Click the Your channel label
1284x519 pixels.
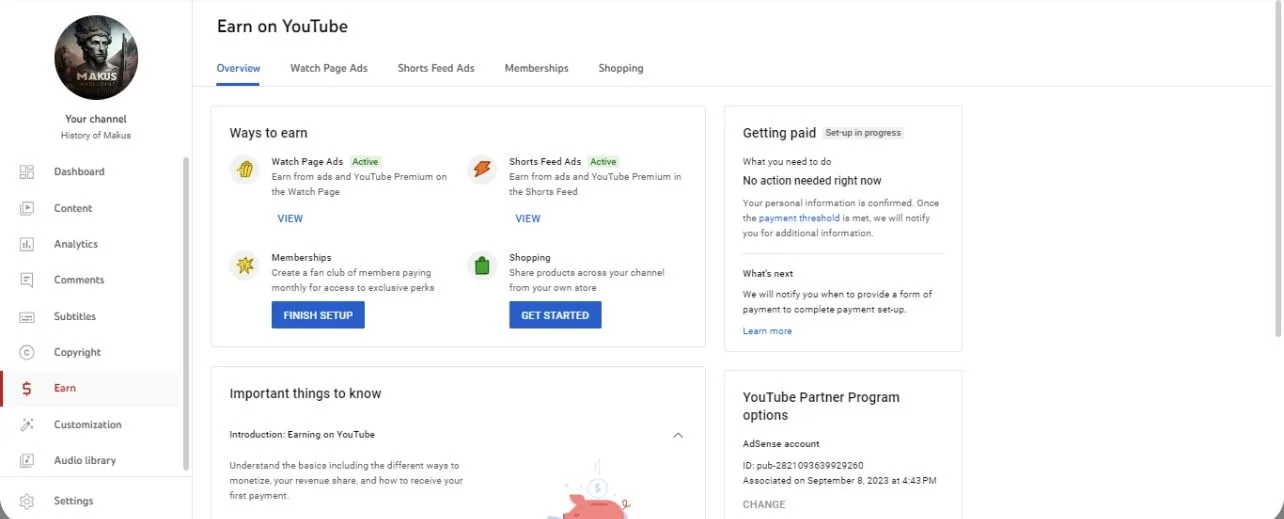point(96,119)
